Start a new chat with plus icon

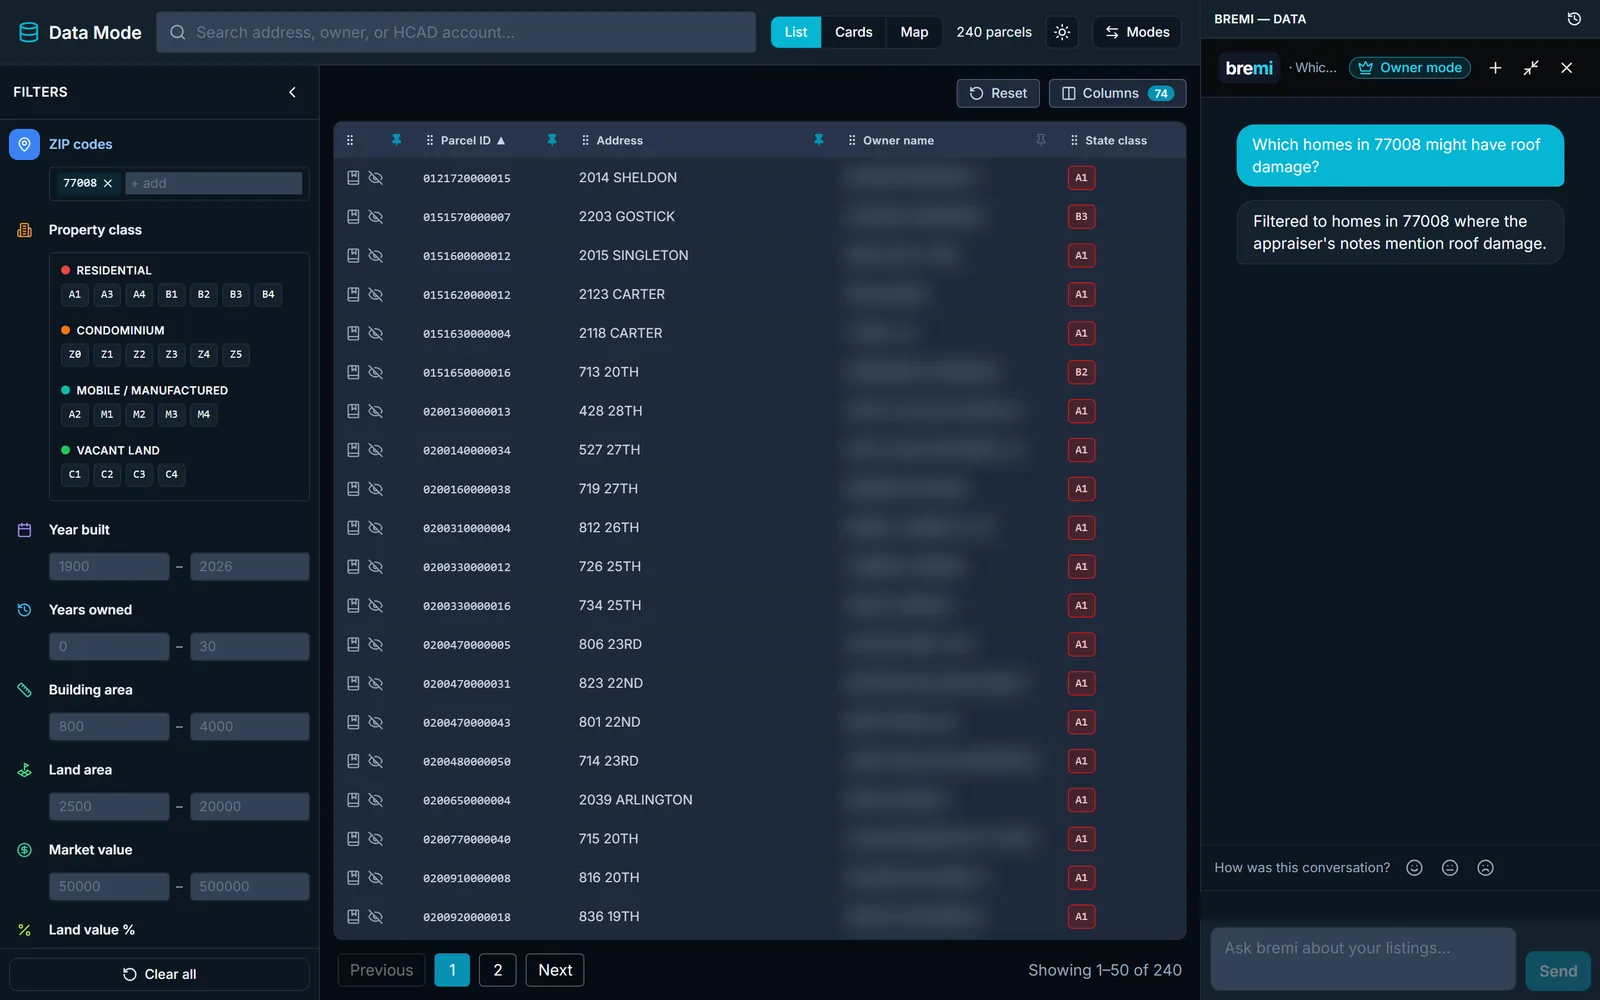point(1495,68)
